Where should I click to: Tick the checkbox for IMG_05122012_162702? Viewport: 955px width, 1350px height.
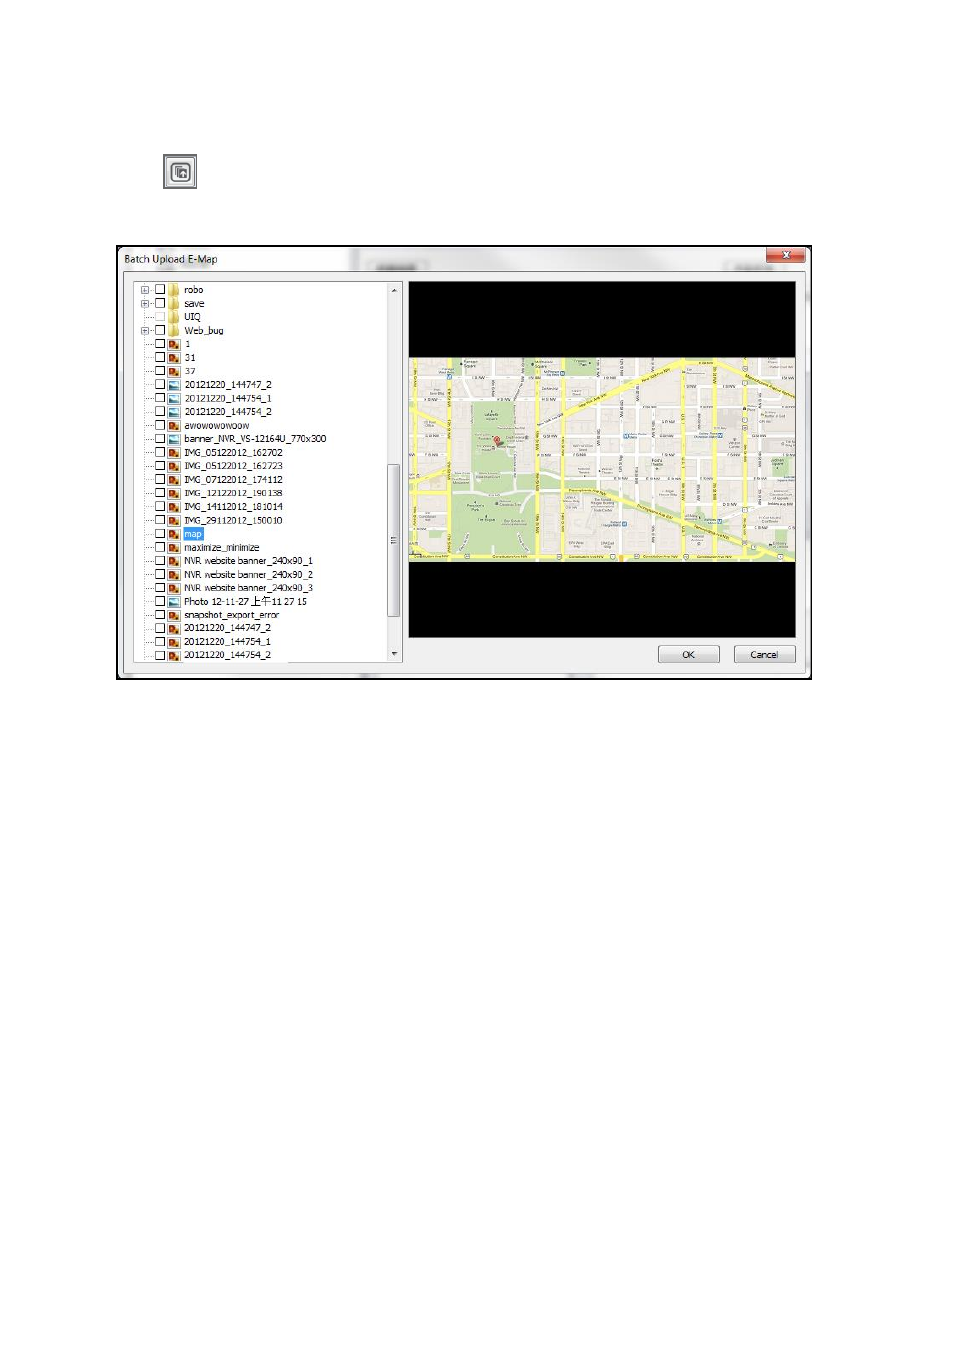160,452
